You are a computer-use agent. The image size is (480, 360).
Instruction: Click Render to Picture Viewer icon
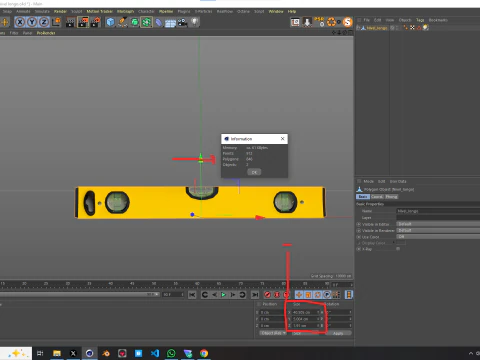pyautogui.click(x=83, y=22)
